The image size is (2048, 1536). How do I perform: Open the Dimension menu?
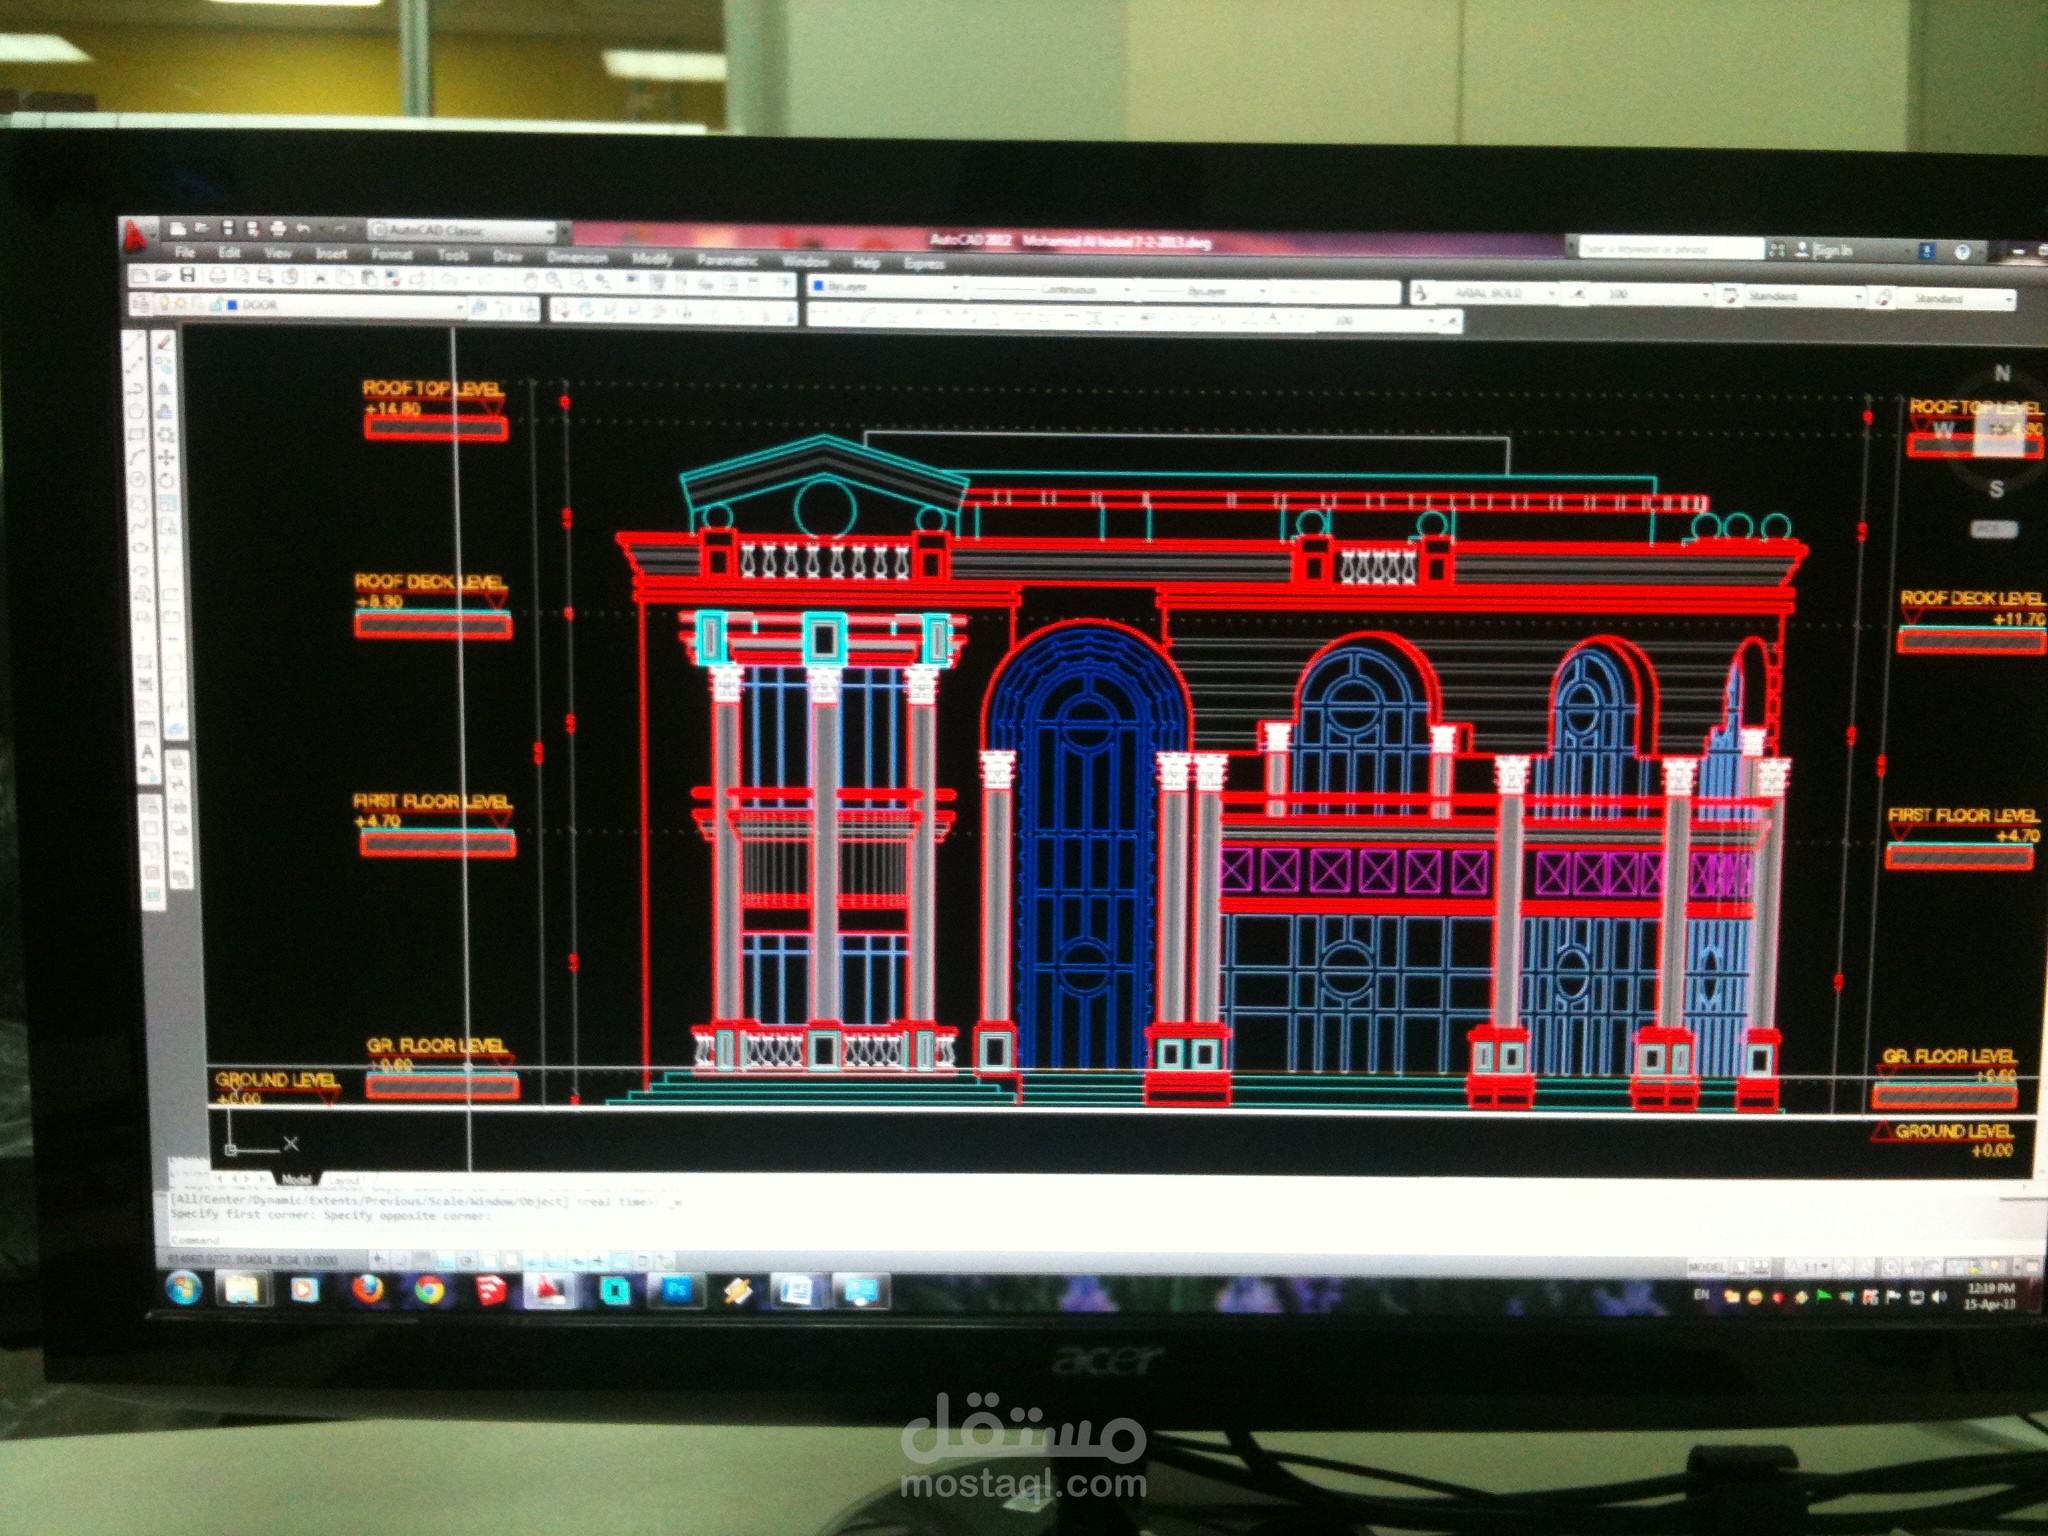tap(577, 258)
